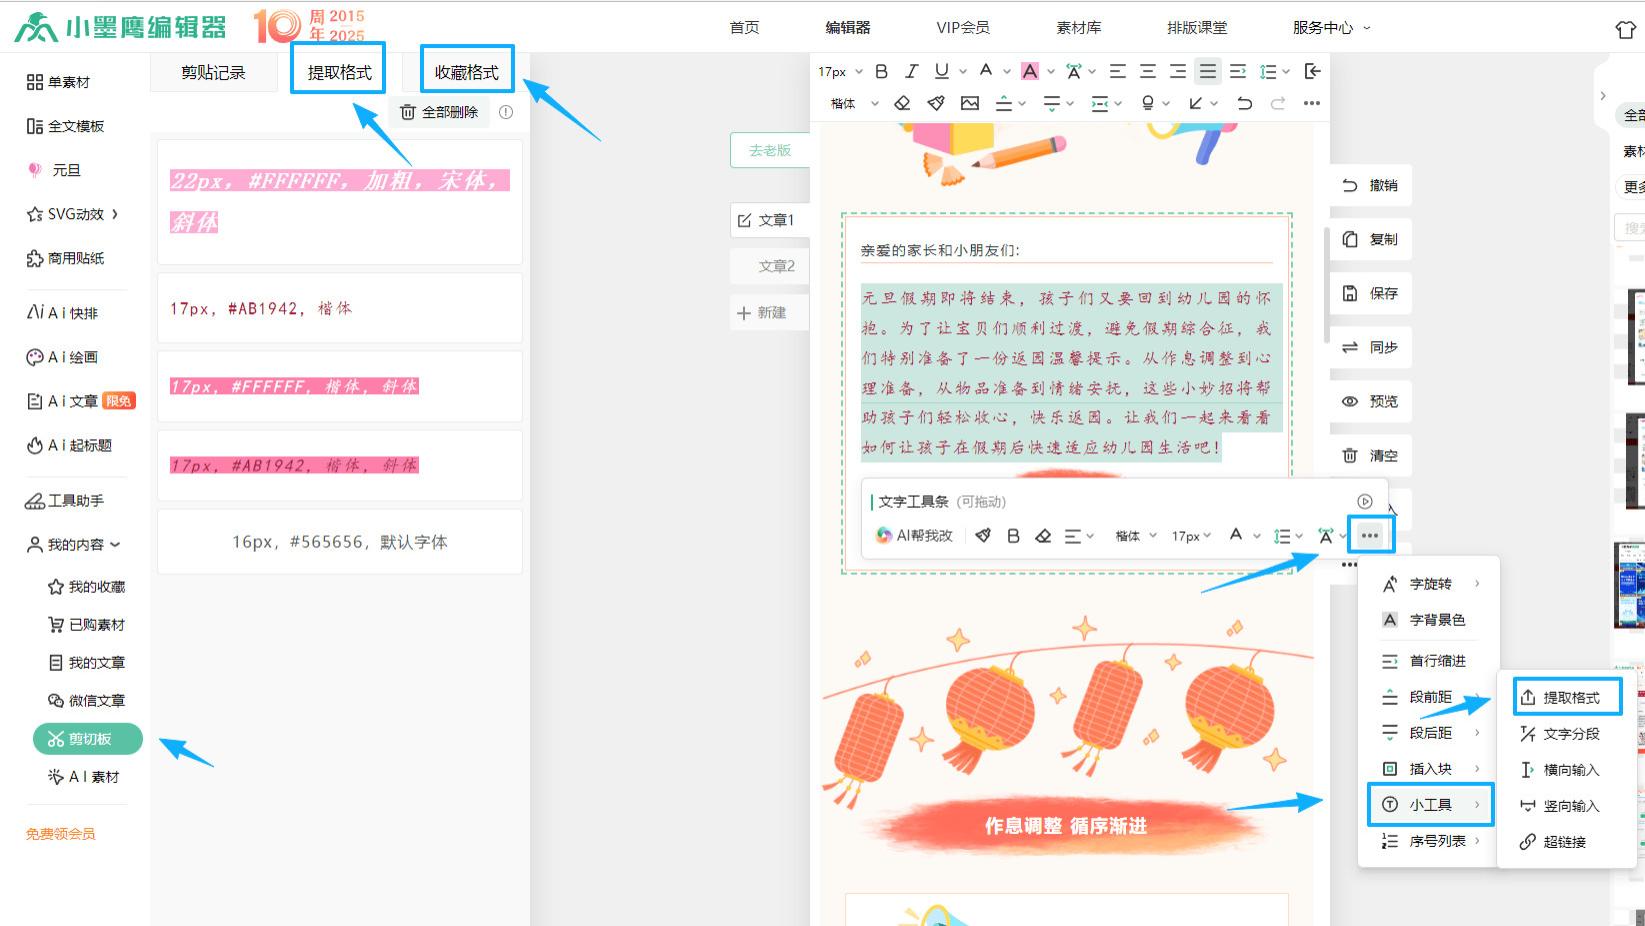The image size is (1645, 926).
Task: Click the Italic formatting icon
Action: point(910,71)
